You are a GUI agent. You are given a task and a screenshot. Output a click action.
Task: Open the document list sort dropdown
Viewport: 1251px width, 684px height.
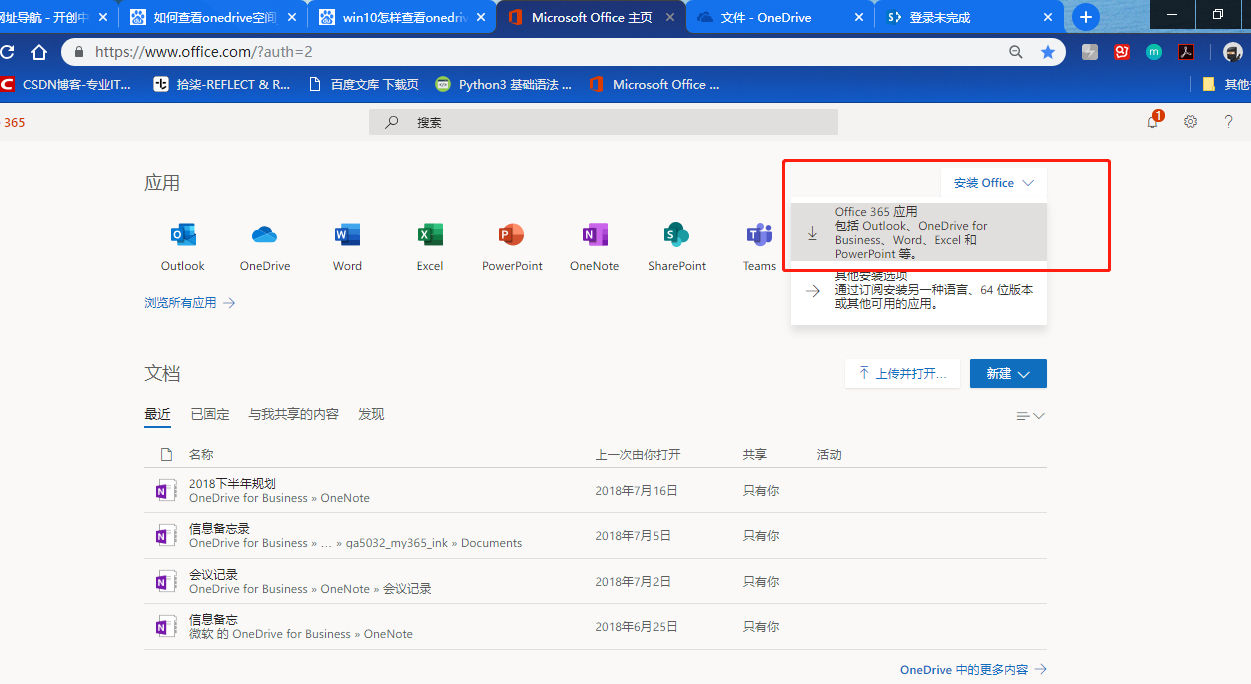[x=1029, y=415]
